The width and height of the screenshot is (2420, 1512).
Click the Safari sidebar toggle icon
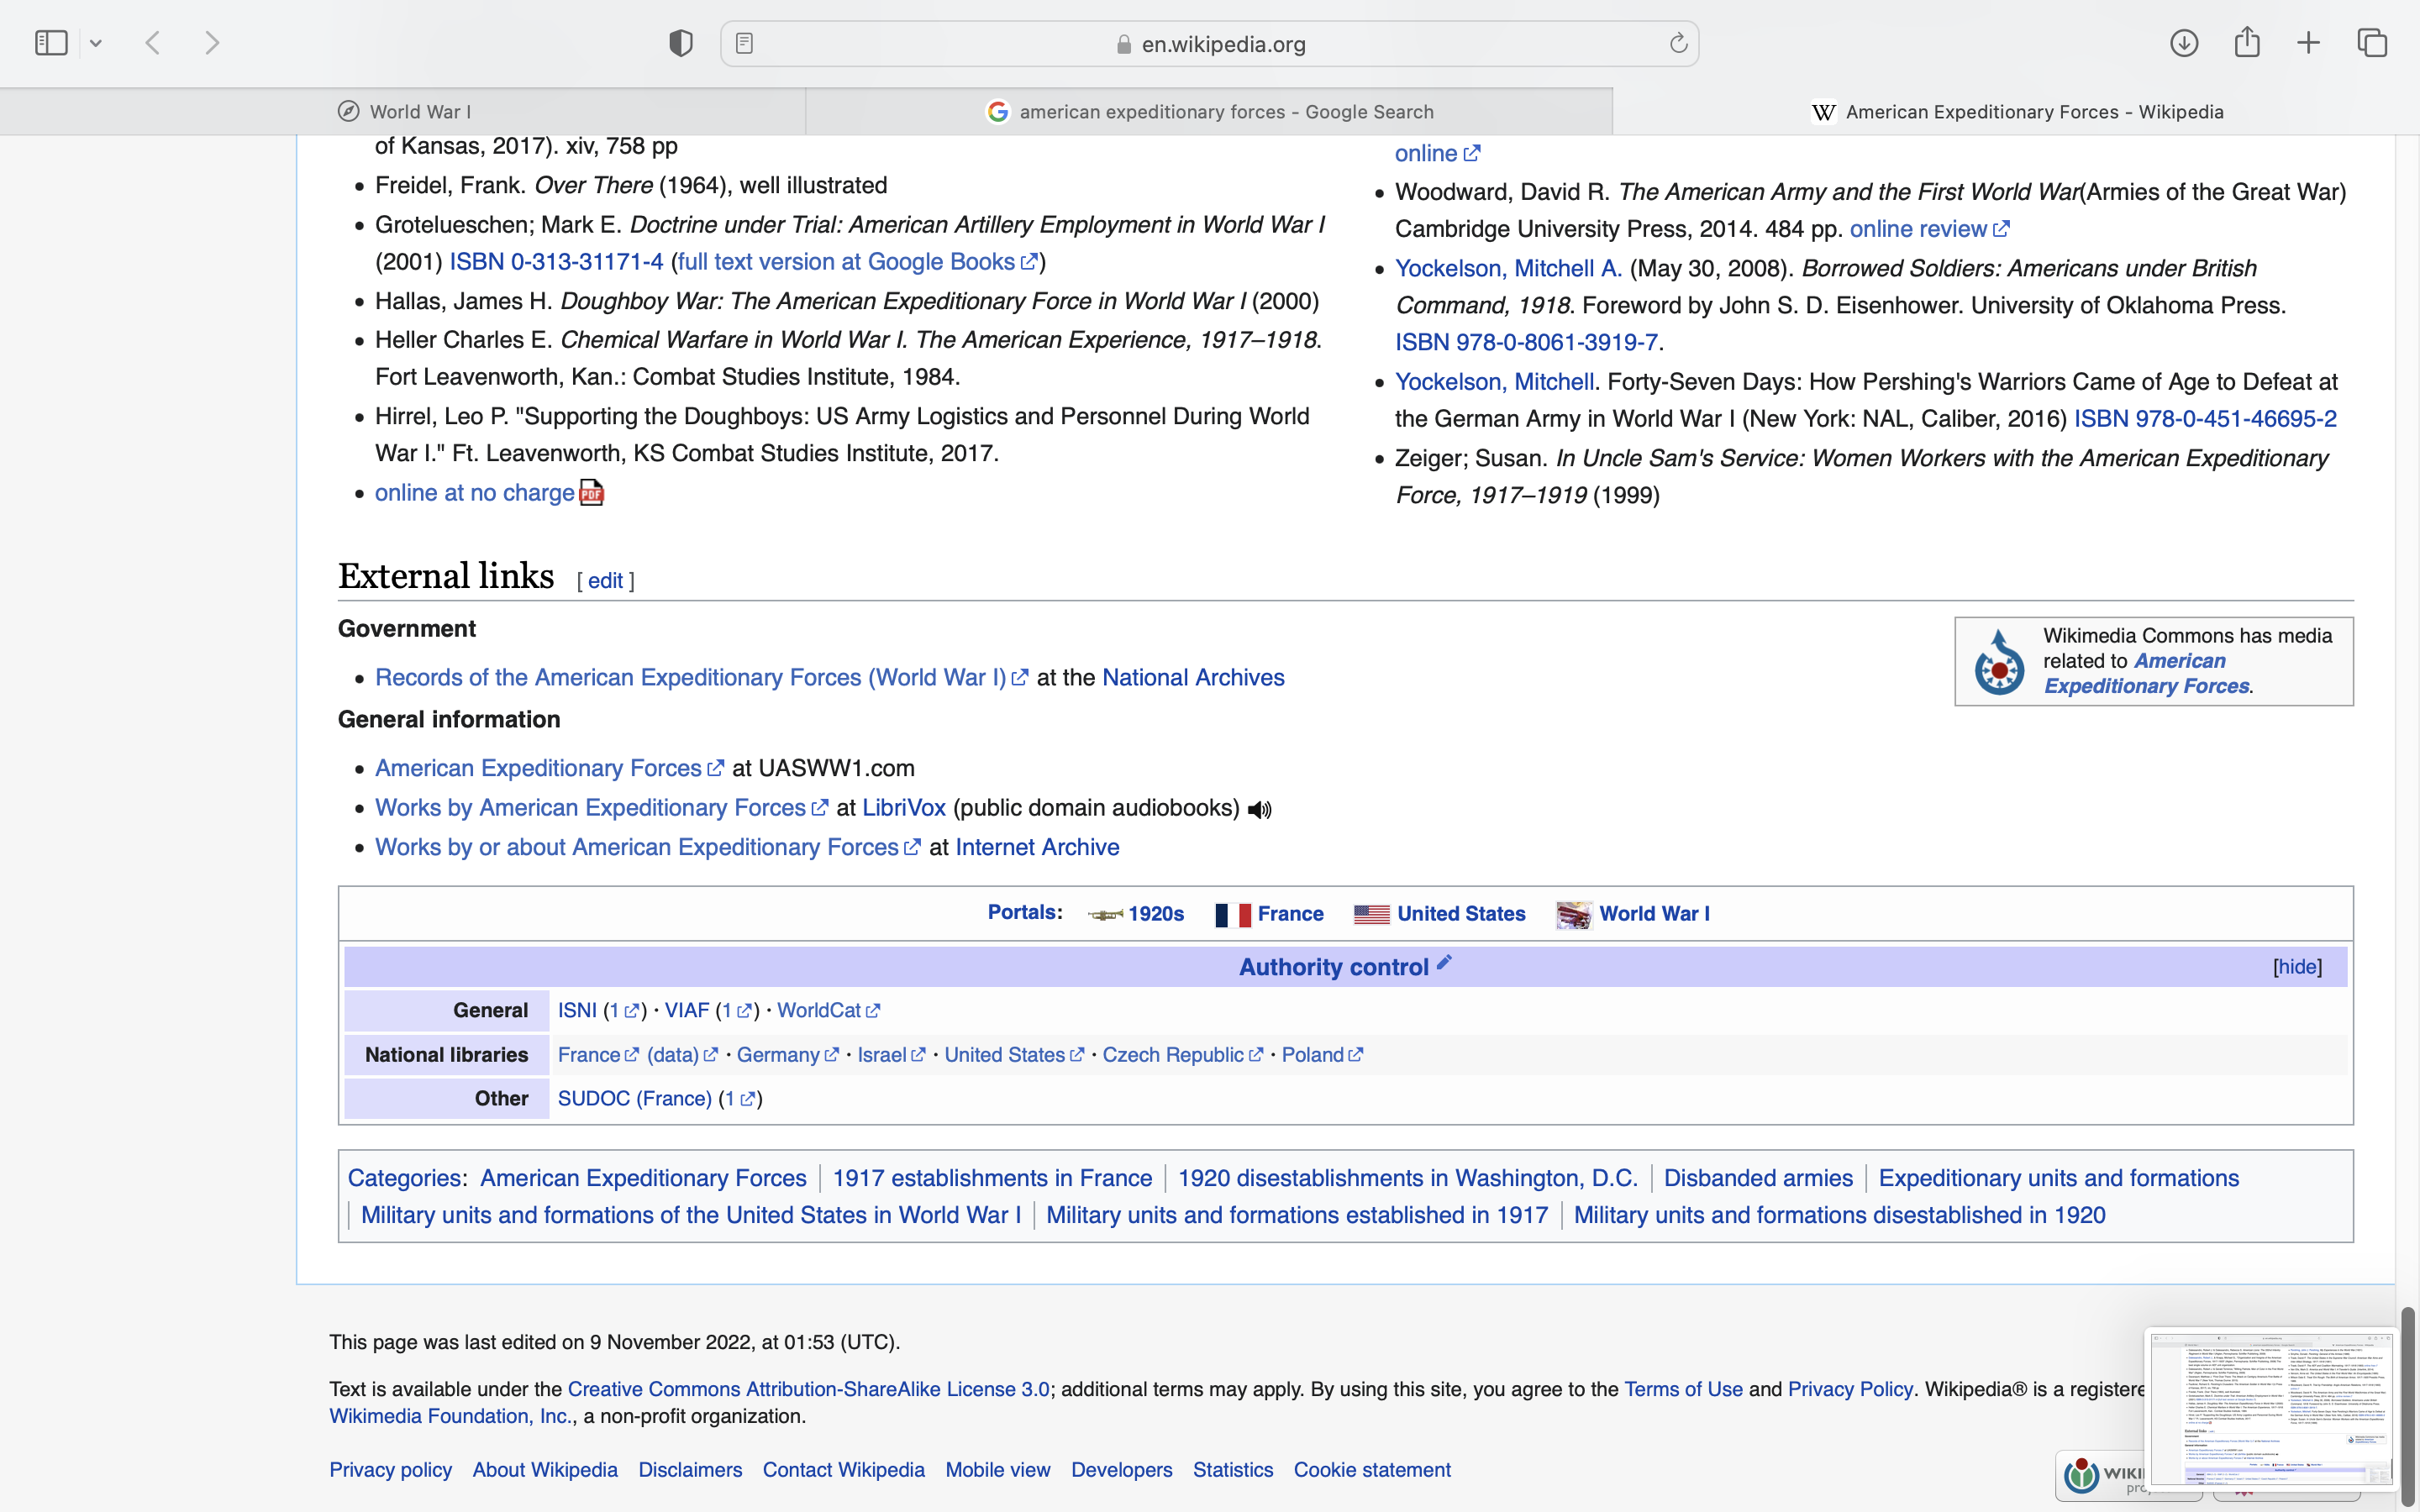coord(51,43)
